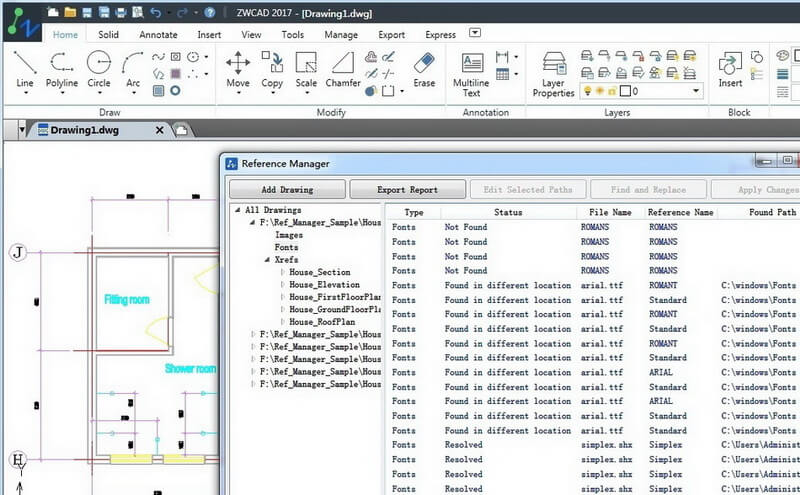Switch to the Annotate ribbon tab

coord(158,35)
